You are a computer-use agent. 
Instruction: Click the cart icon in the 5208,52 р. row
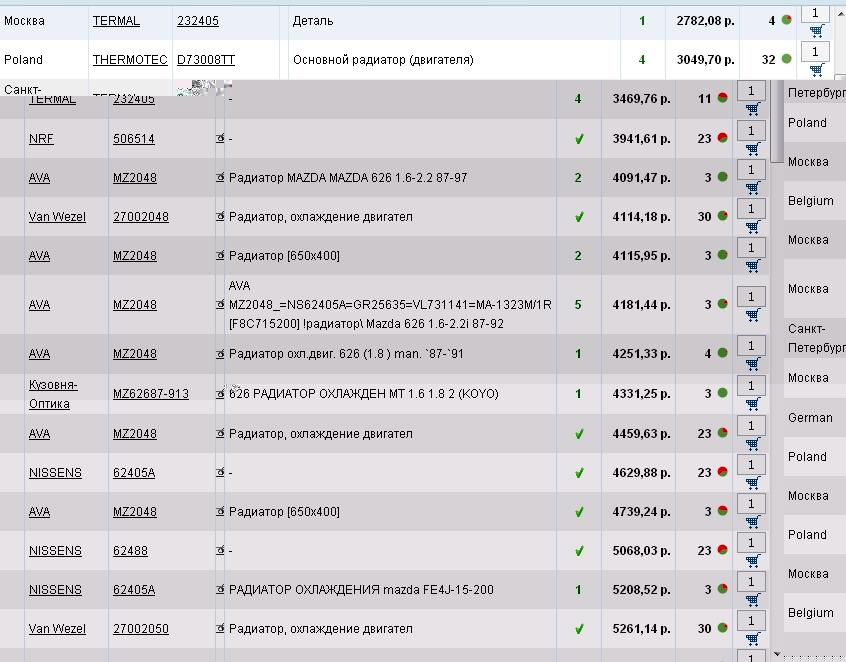click(753, 599)
